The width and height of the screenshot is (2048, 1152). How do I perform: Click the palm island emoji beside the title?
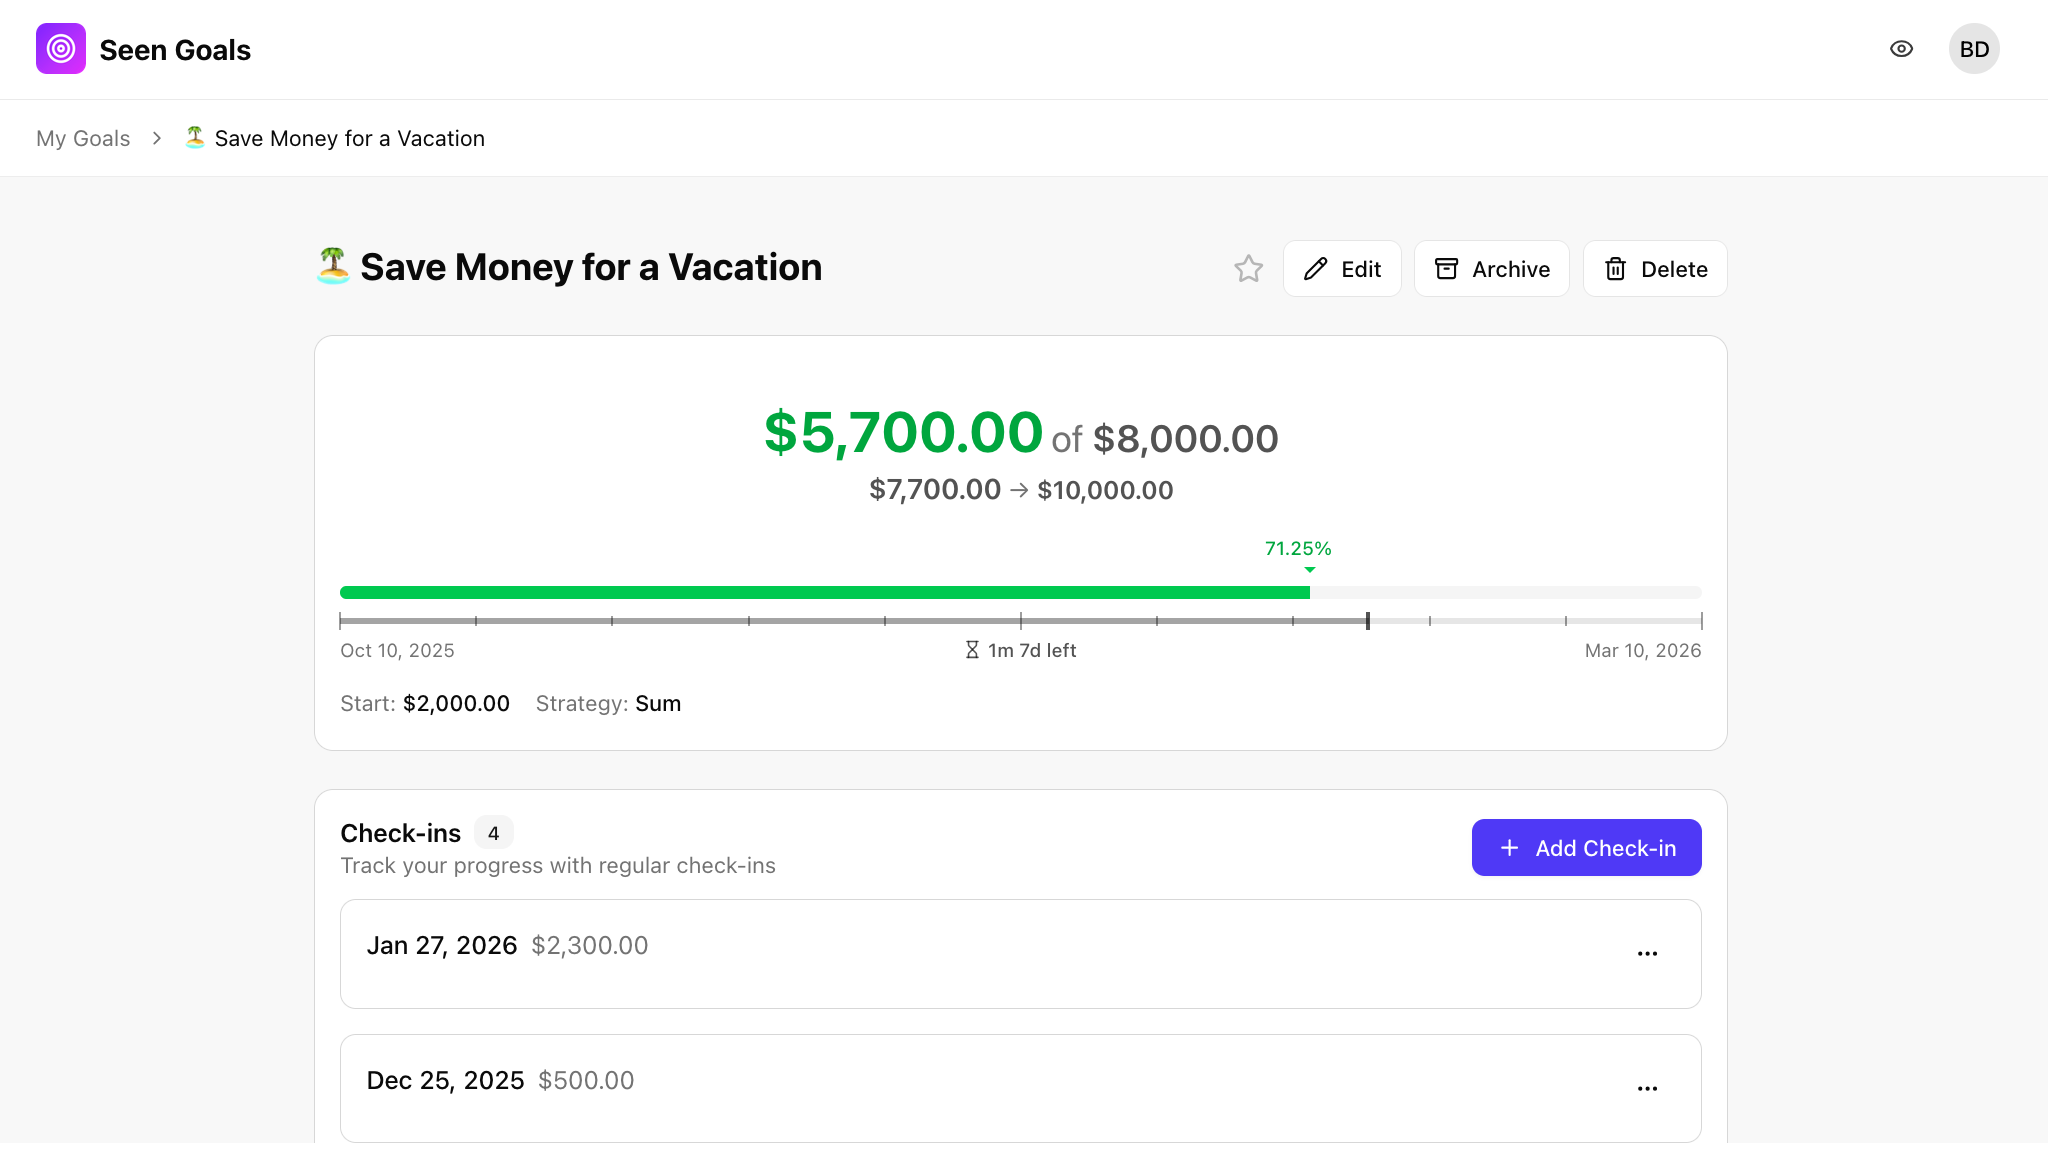333,267
